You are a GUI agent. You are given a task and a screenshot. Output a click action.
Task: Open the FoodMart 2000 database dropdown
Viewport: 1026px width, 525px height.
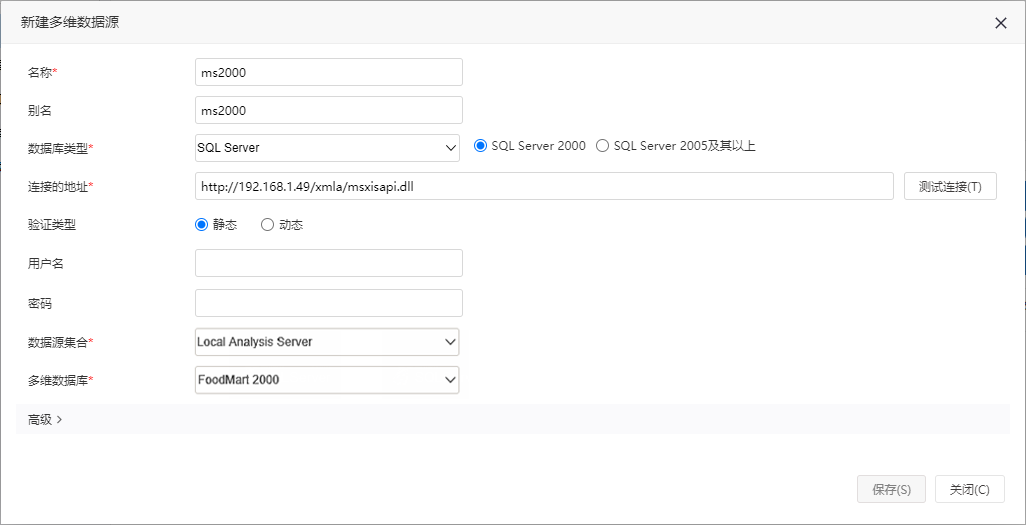click(327, 379)
